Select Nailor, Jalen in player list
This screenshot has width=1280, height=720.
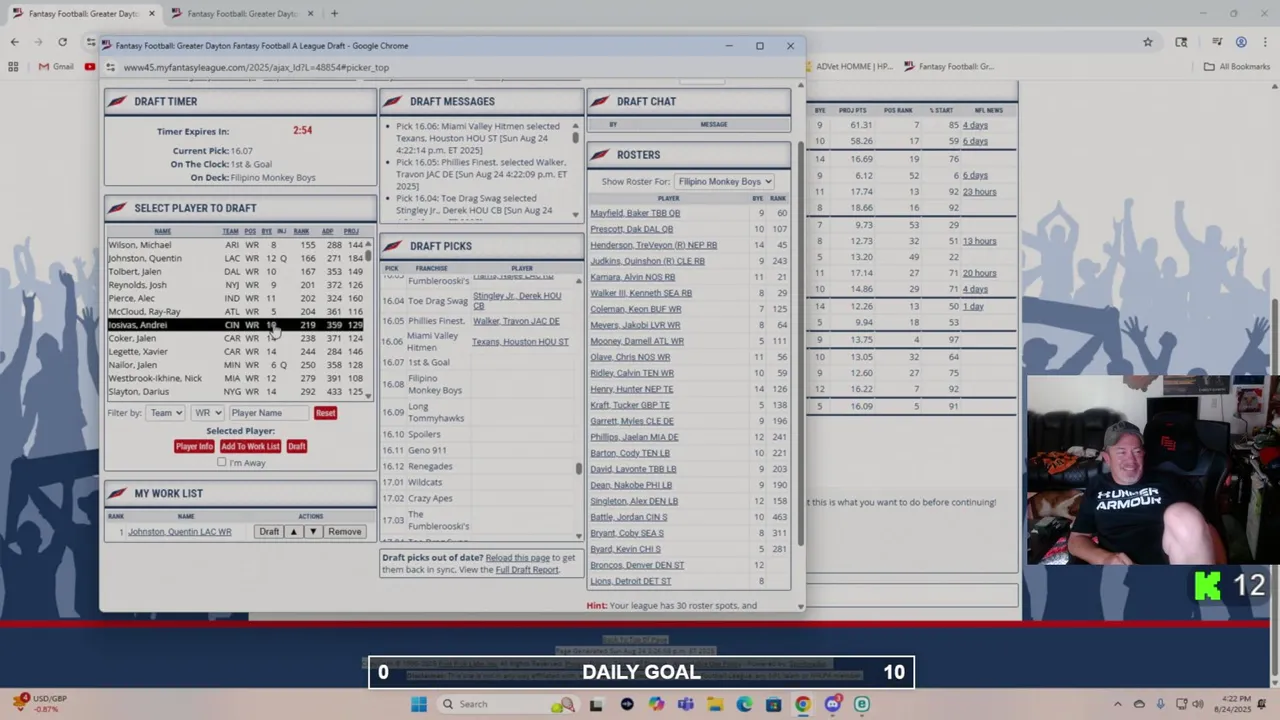(236, 365)
